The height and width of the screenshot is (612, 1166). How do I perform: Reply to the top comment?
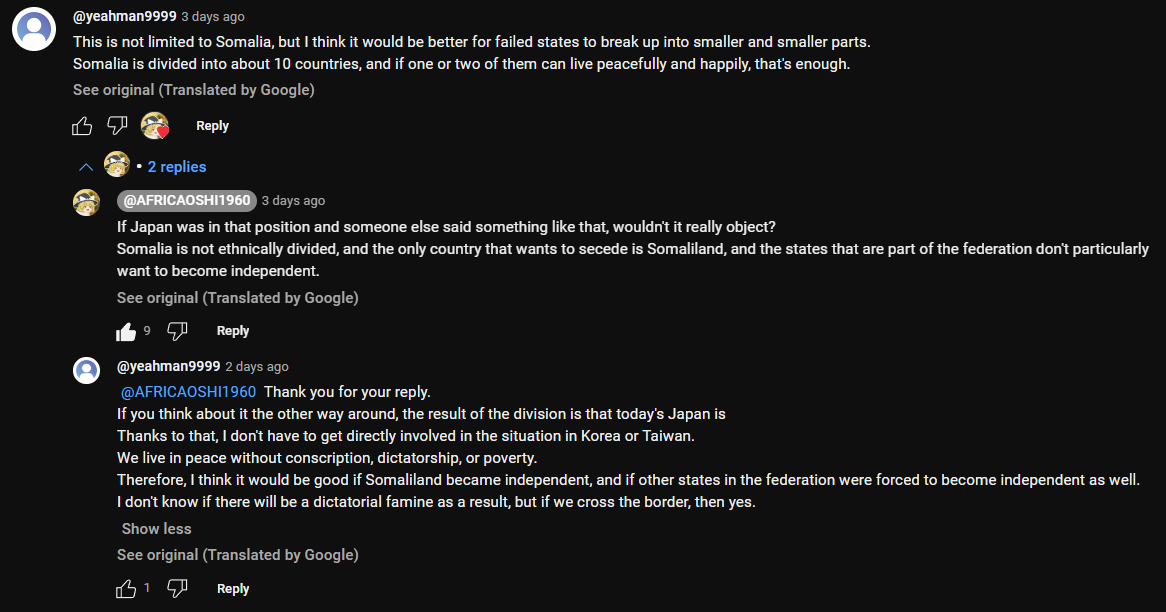click(212, 126)
